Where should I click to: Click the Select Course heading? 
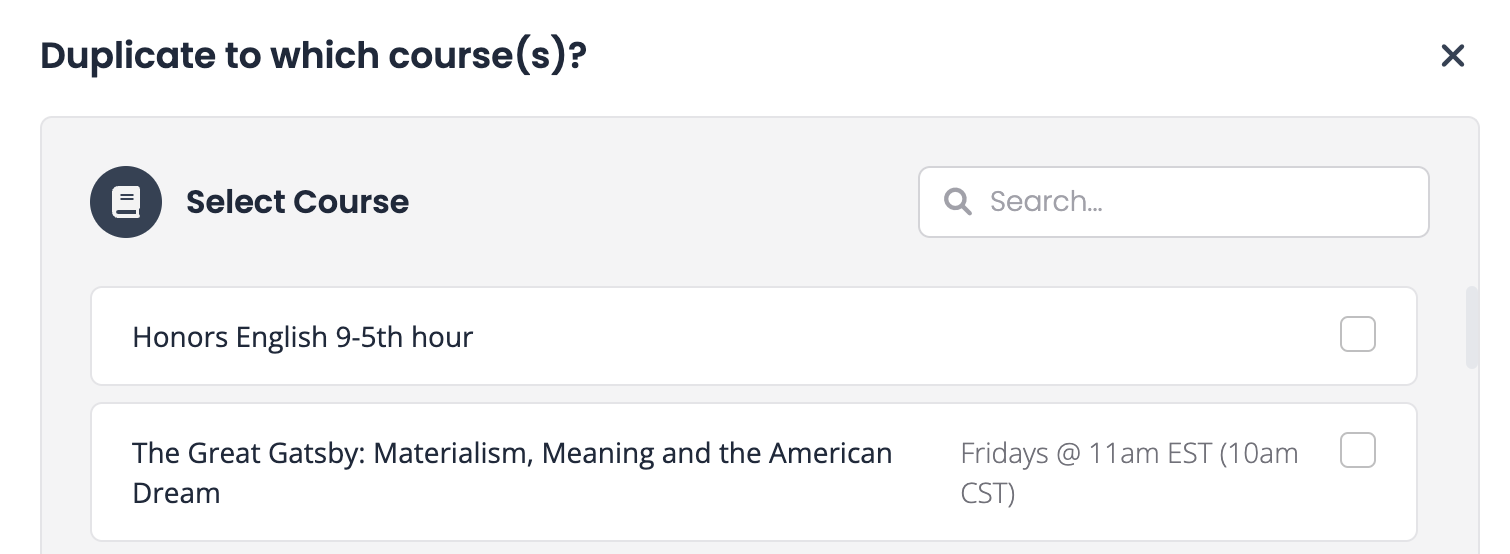pyautogui.click(x=297, y=202)
